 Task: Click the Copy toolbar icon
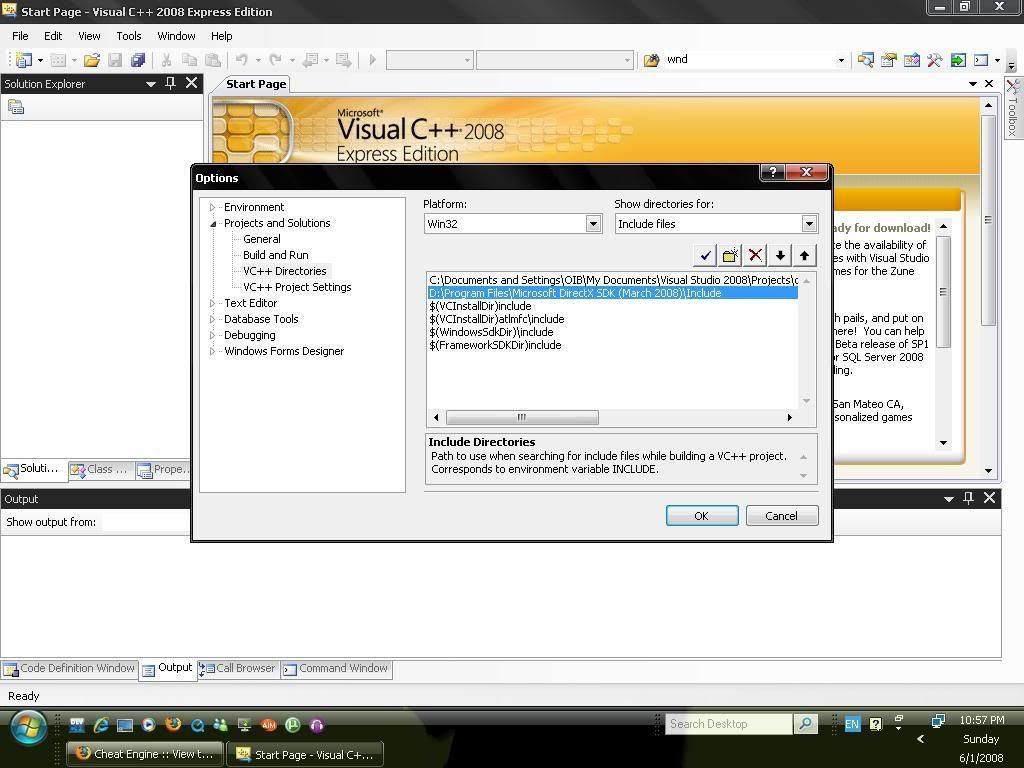coord(189,60)
